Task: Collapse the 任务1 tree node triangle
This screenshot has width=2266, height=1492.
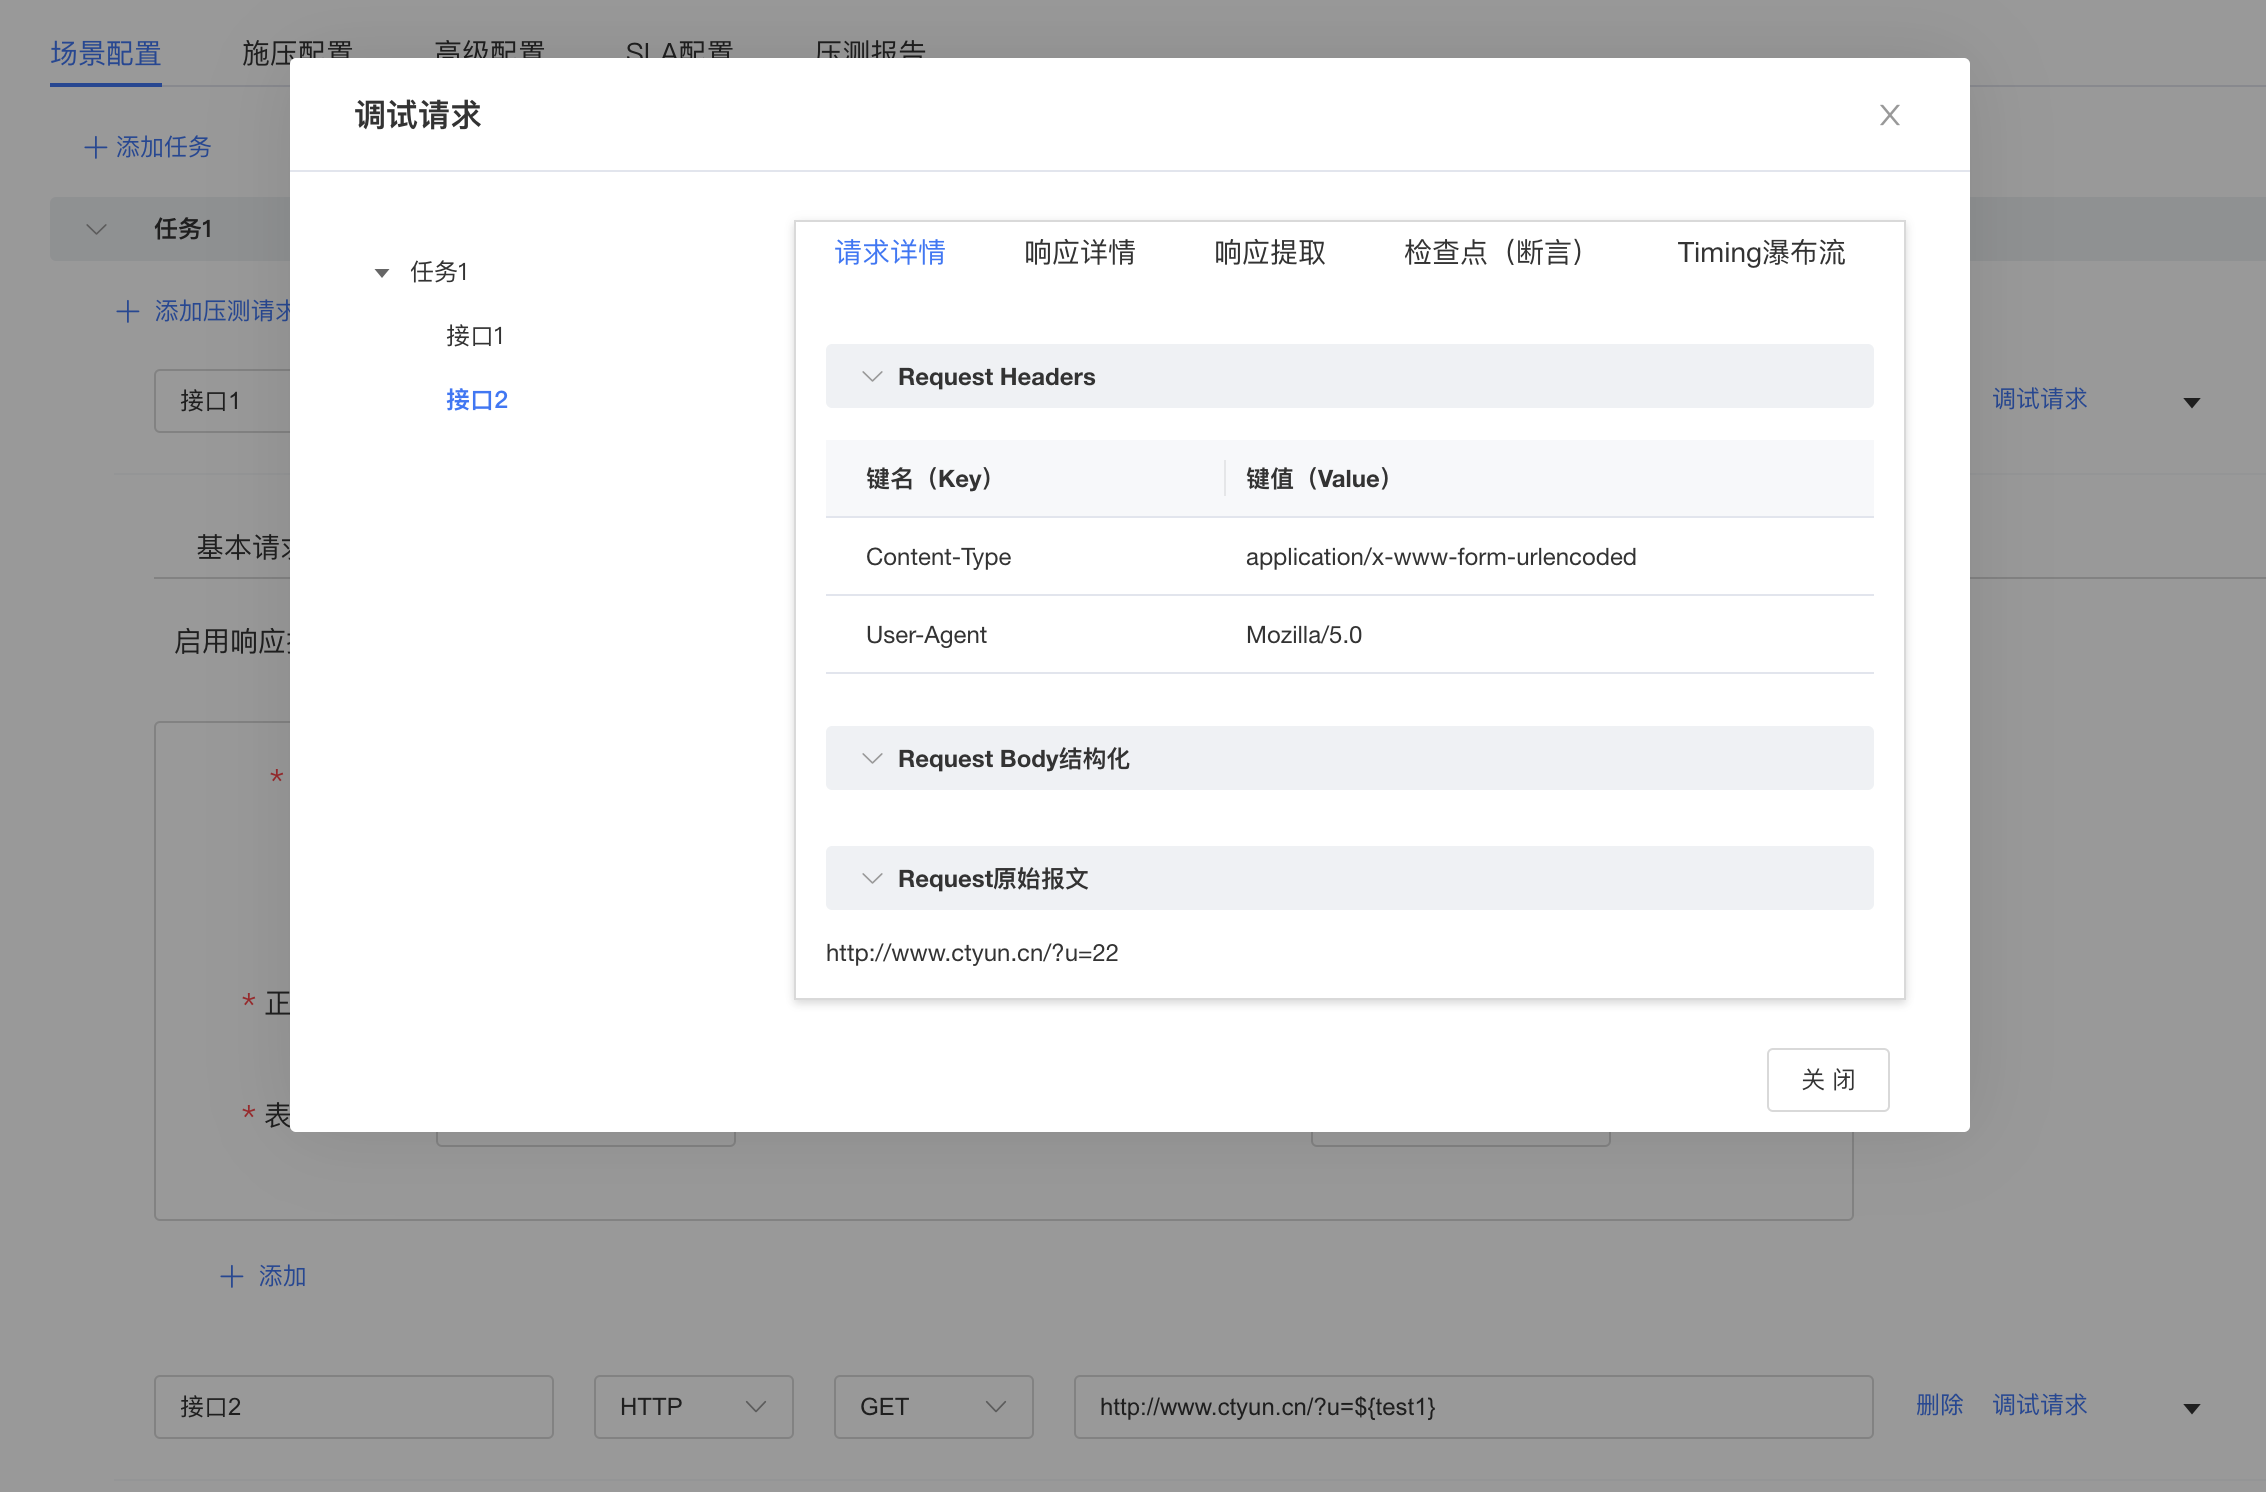Action: coord(381,273)
